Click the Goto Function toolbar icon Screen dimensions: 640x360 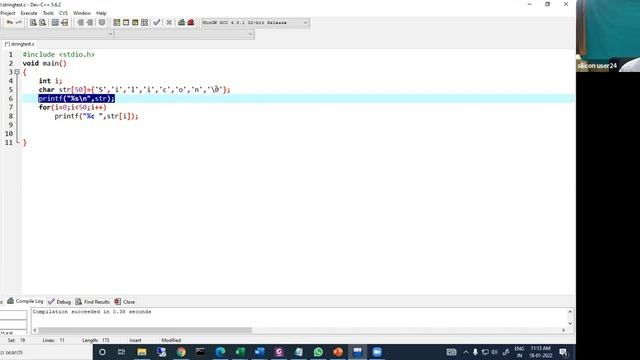tap(55, 22)
